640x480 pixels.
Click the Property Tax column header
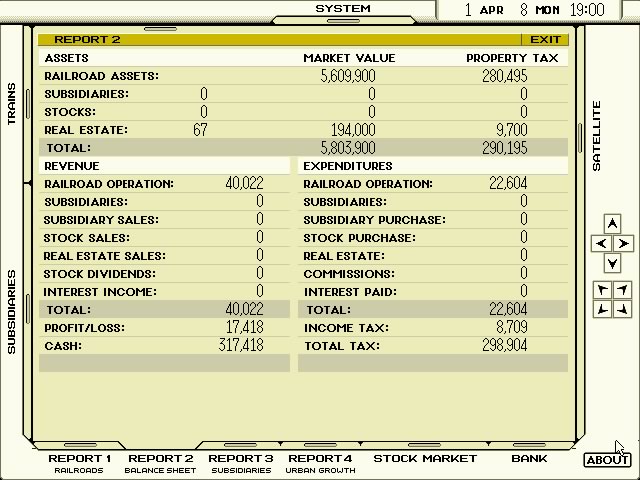coord(512,58)
